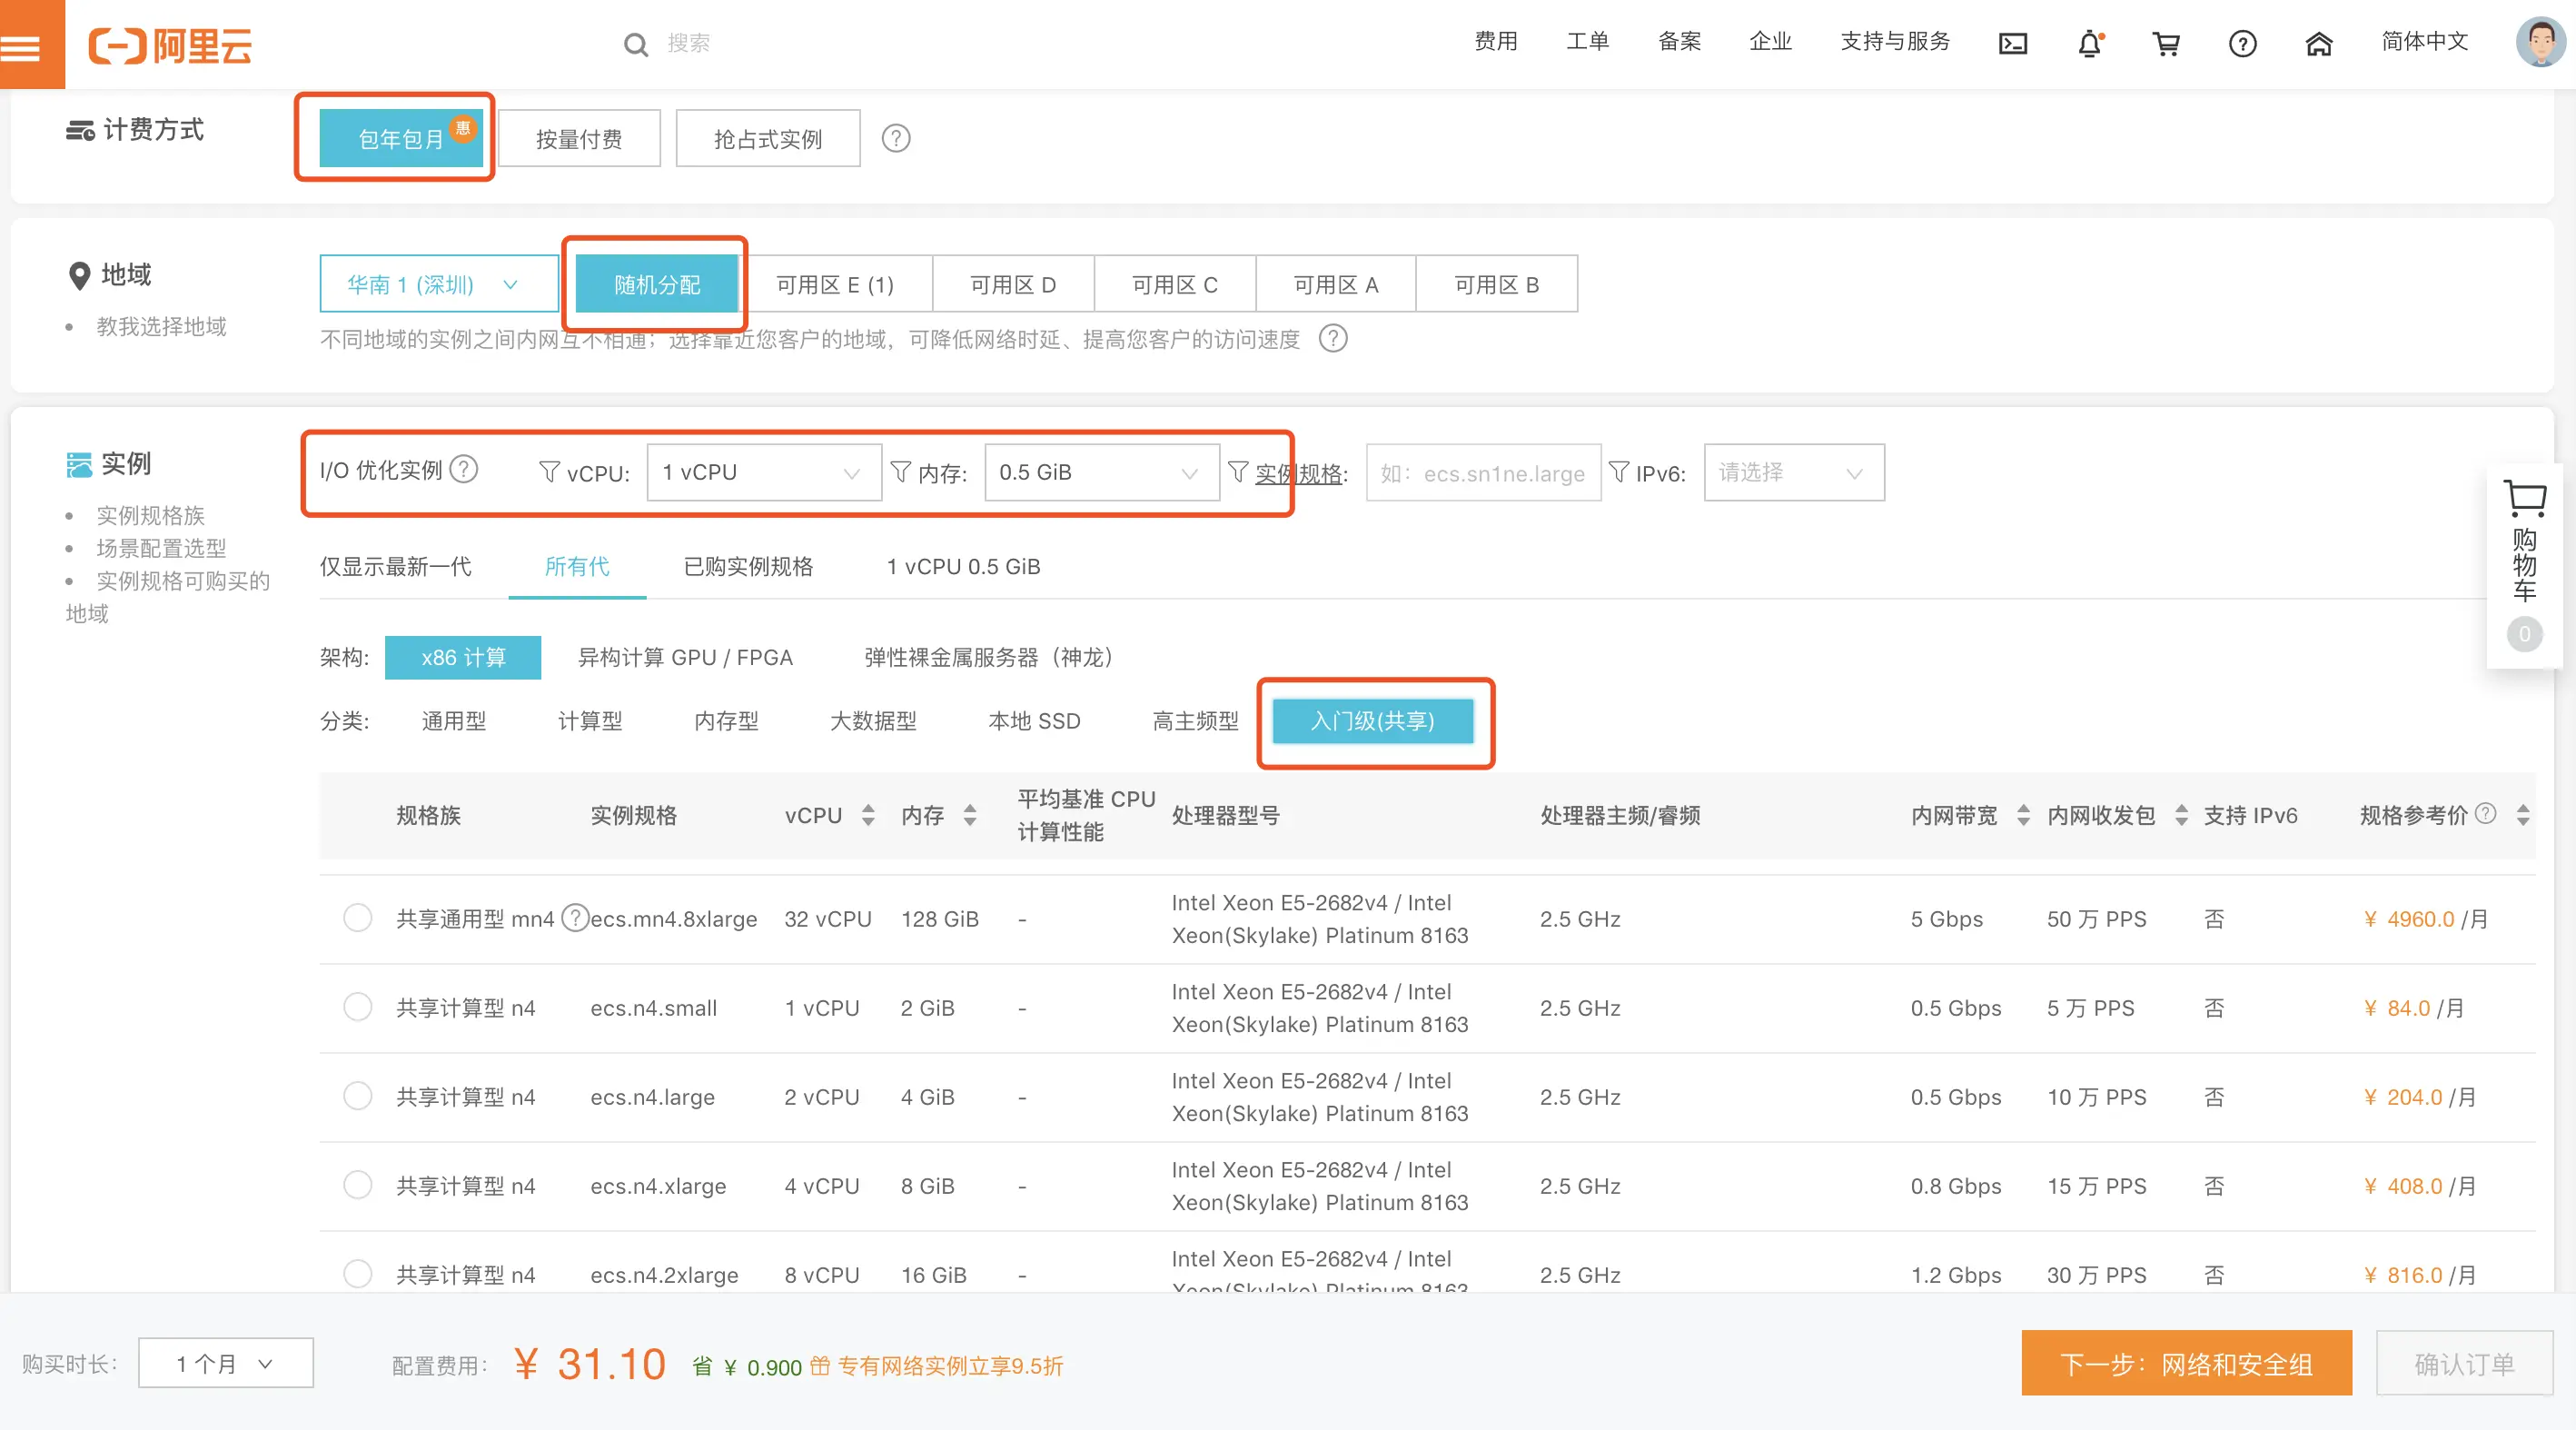This screenshot has width=2576, height=1430.
Task: Expand the vCPU filter dropdown
Action: click(x=763, y=472)
